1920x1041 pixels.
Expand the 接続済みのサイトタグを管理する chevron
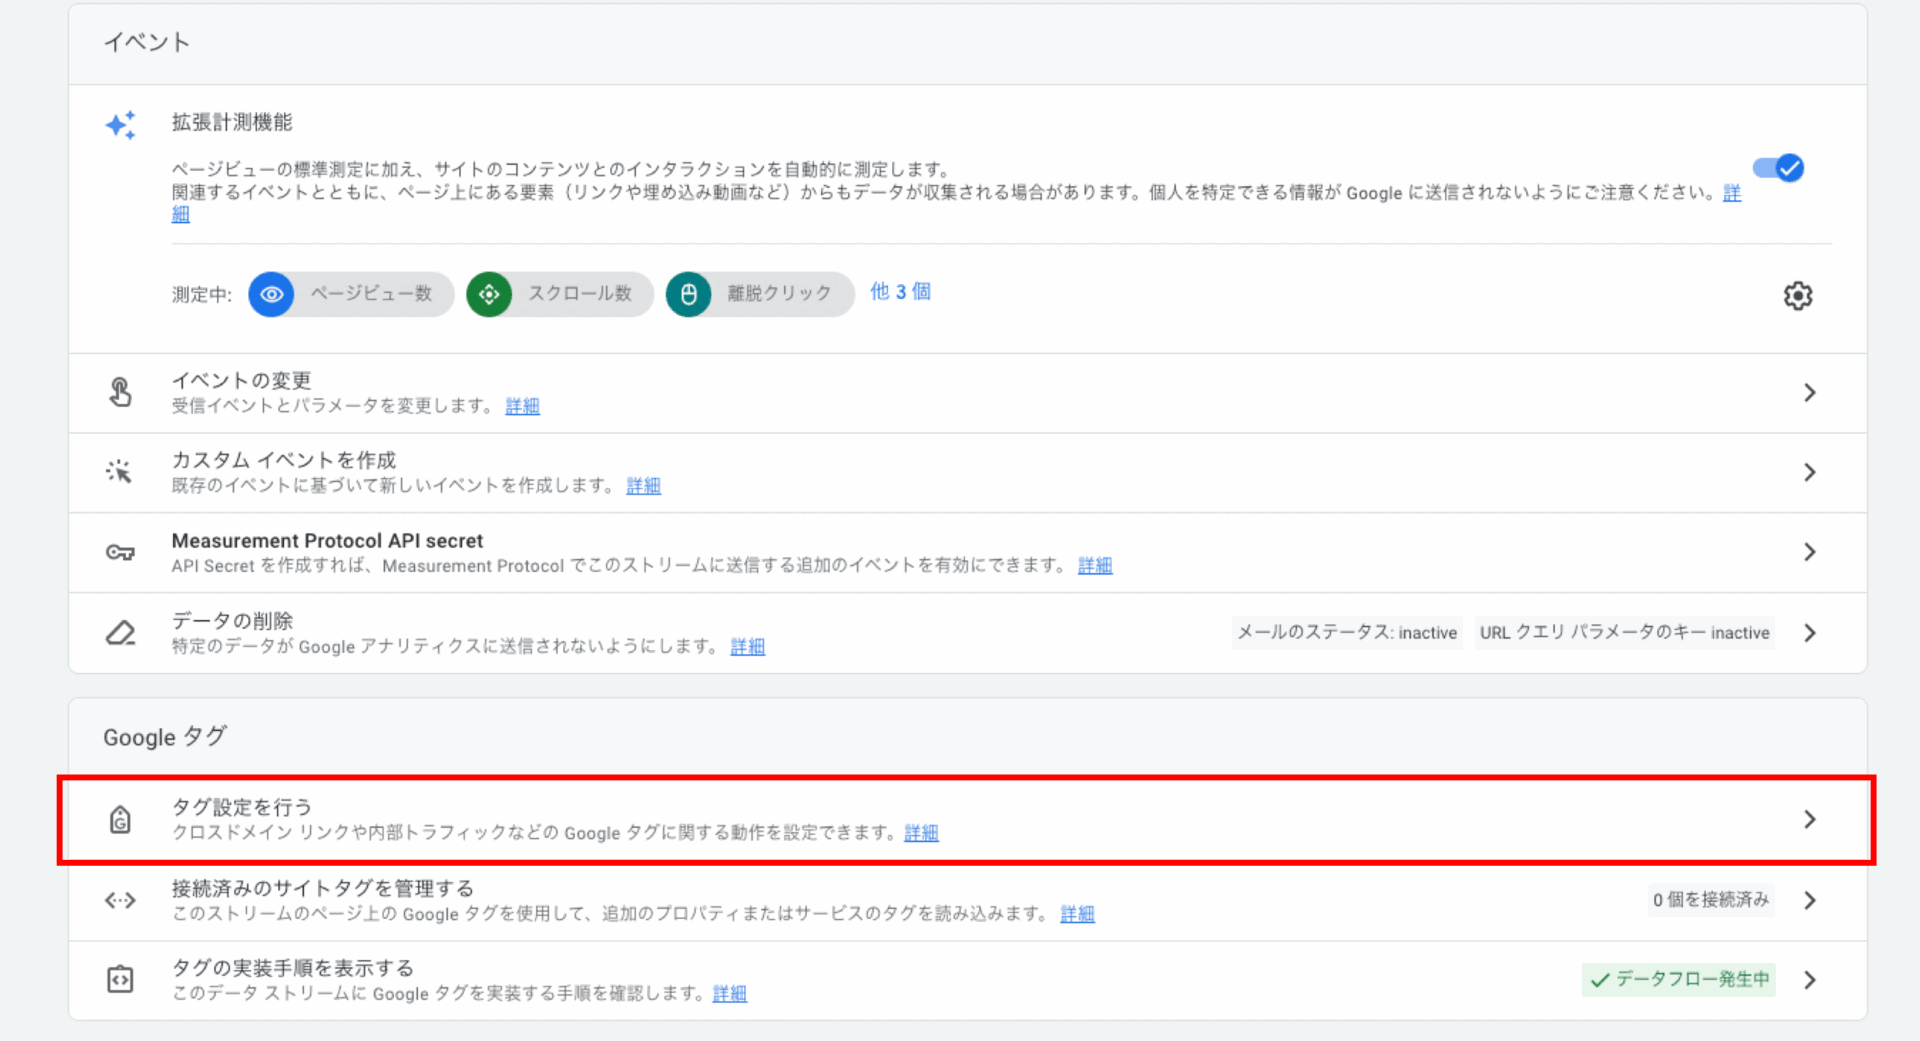[1809, 900]
